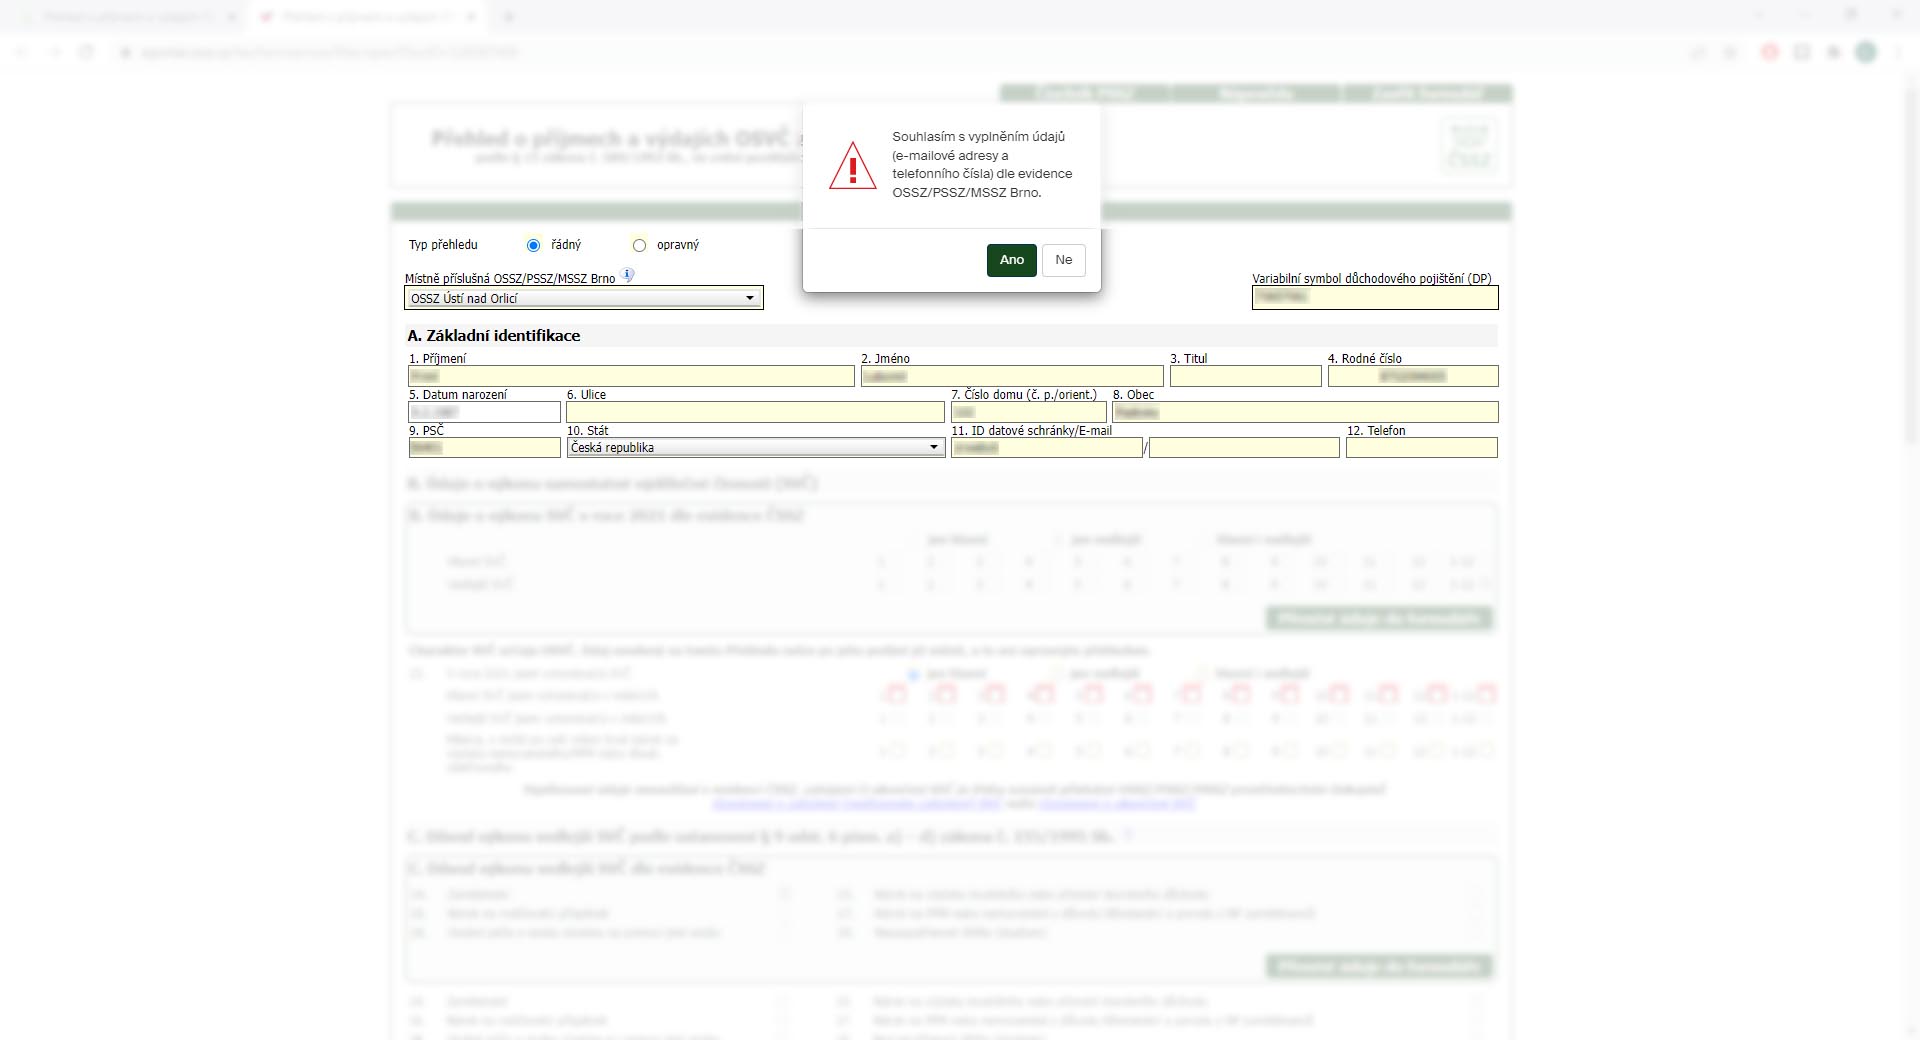
Task: Click the Ulice input field
Action: tap(755, 412)
